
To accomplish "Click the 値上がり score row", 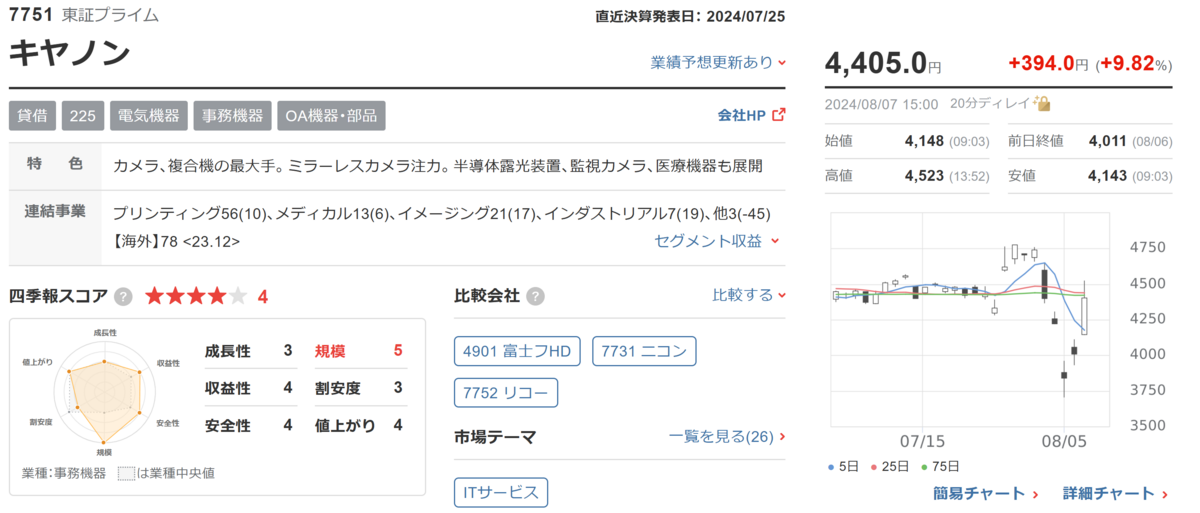I will pos(359,426).
